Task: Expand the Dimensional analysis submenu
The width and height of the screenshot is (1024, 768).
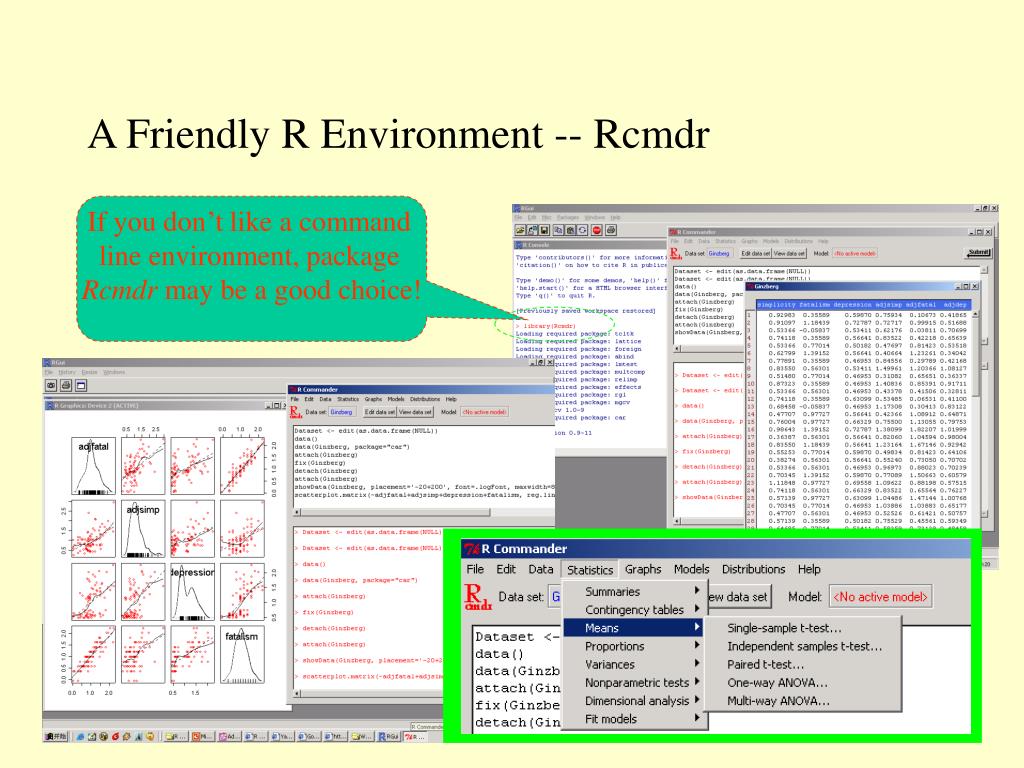Action: coord(635,701)
